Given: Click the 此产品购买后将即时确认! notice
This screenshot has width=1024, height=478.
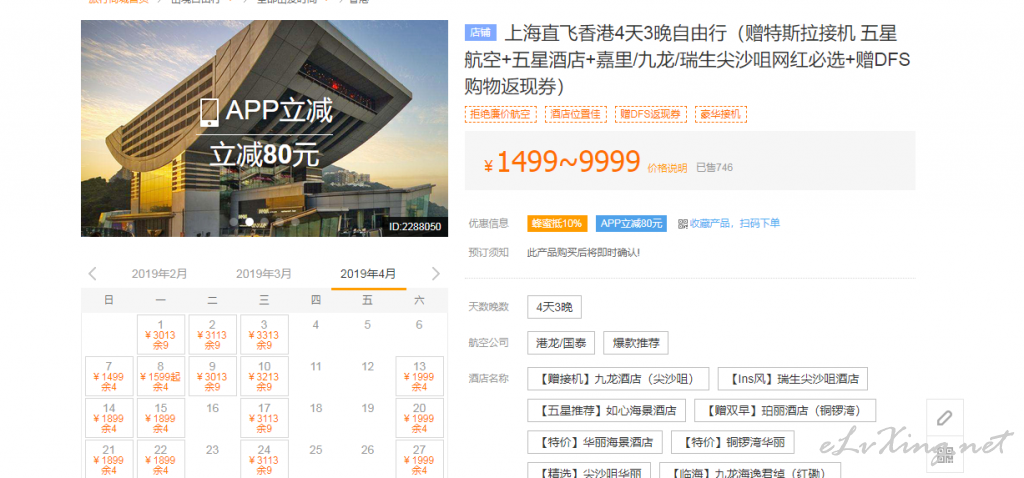Looking at the screenshot, I should [584, 253].
